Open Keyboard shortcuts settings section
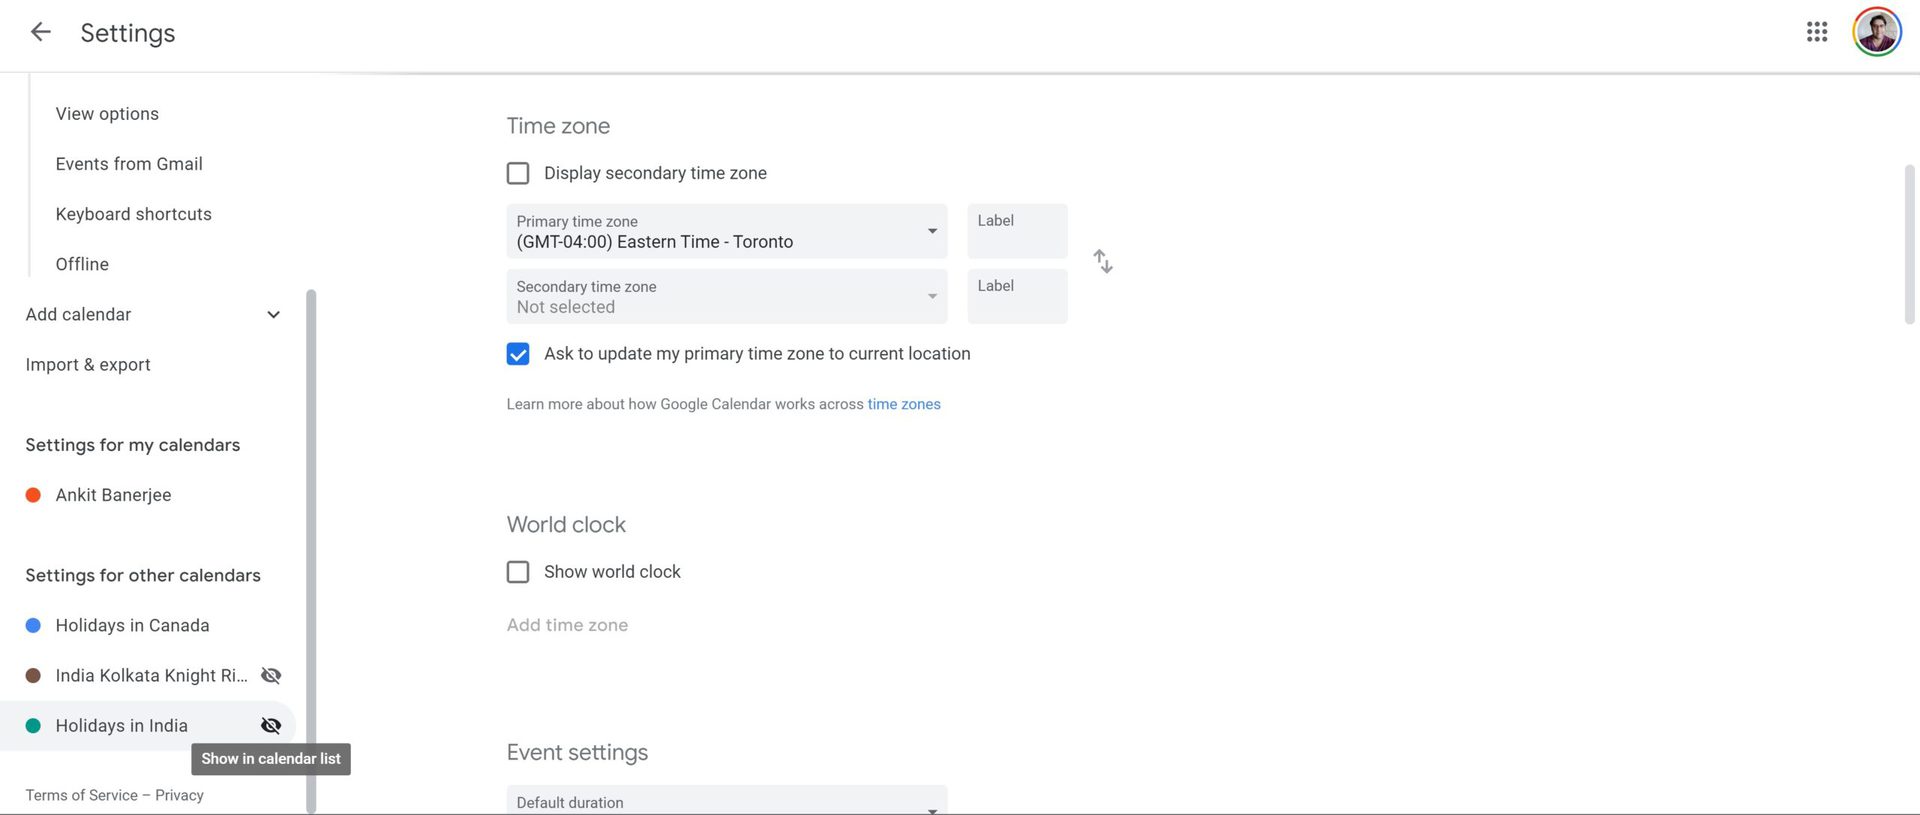1920x815 pixels. pos(133,214)
